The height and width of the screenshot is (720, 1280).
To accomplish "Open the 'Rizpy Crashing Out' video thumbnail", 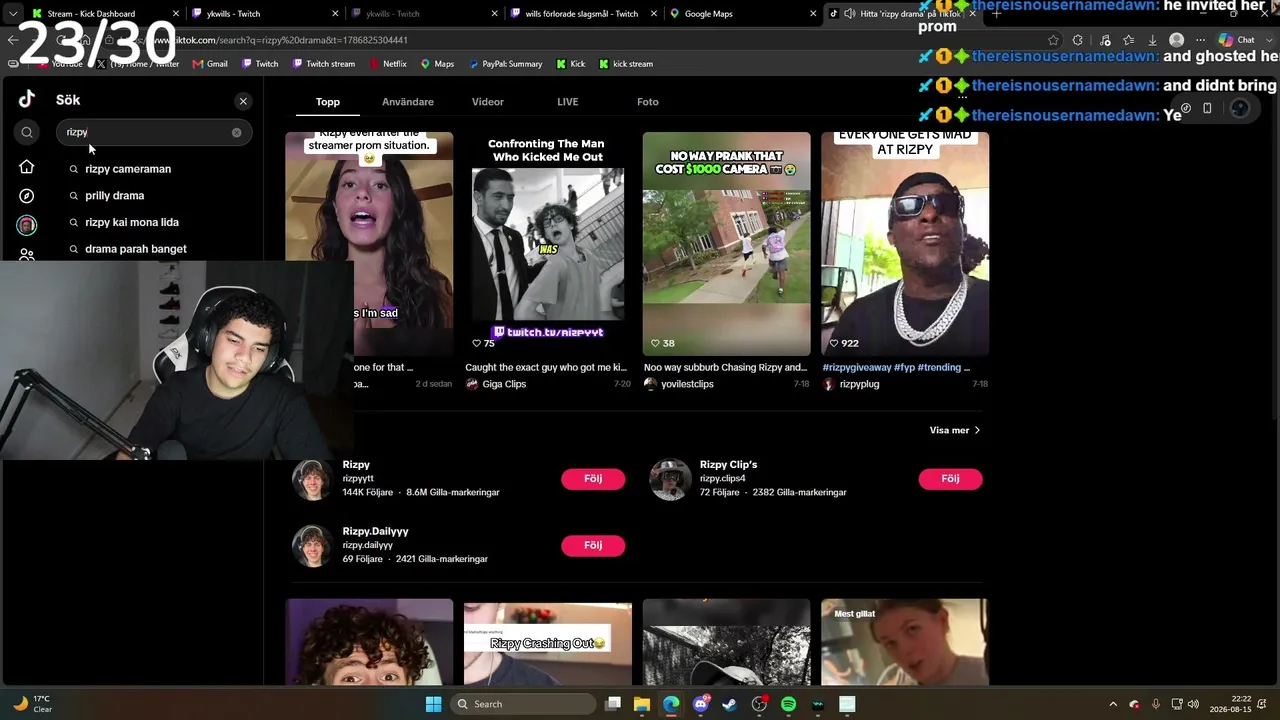I will click(548, 642).
